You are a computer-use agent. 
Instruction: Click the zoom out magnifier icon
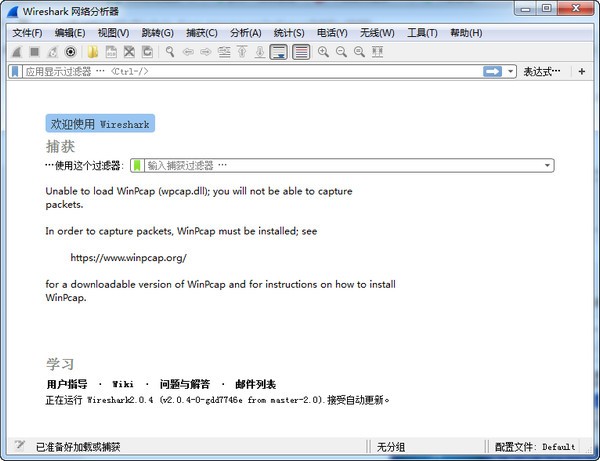coord(342,51)
